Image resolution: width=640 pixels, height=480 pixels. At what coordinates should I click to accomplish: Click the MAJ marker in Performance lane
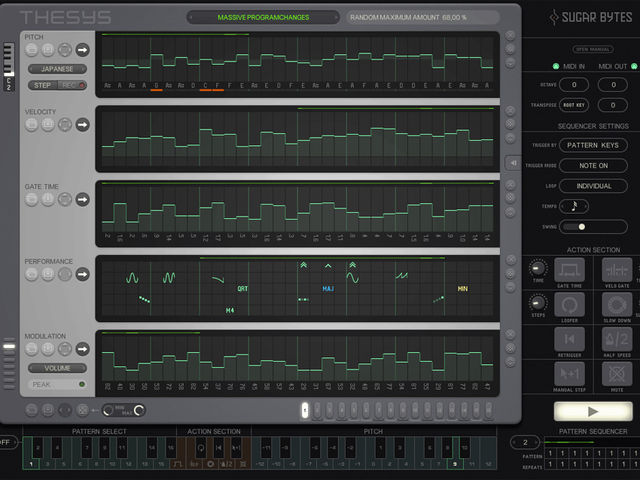[x=328, y=289]
